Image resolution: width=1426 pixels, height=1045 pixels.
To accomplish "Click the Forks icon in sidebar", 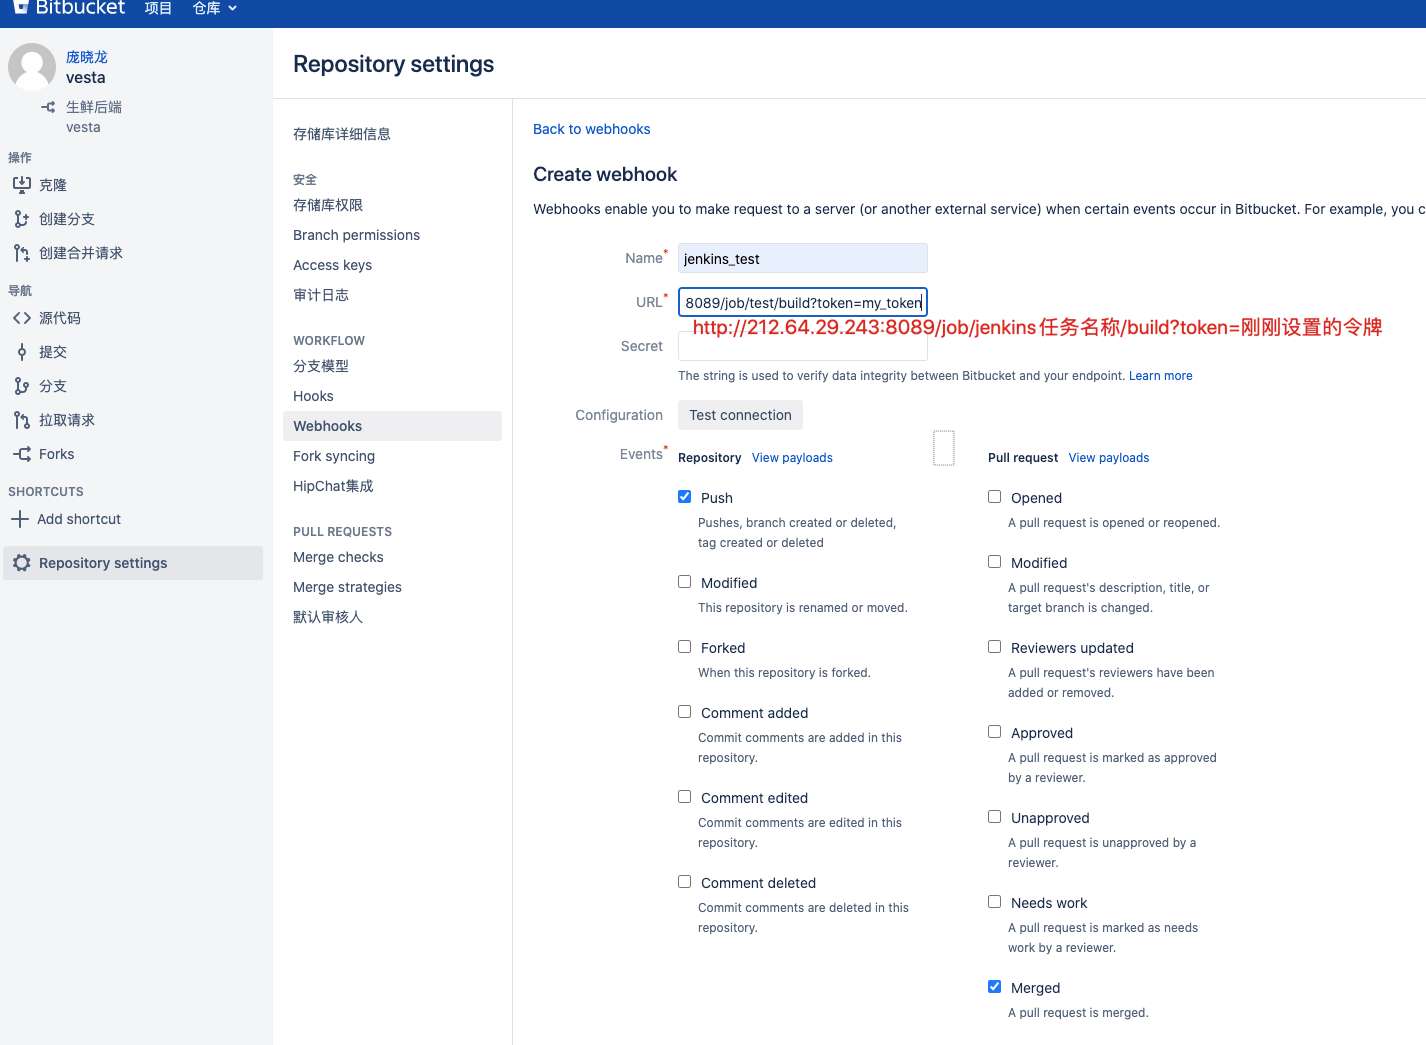I will [x=22, y=454].
